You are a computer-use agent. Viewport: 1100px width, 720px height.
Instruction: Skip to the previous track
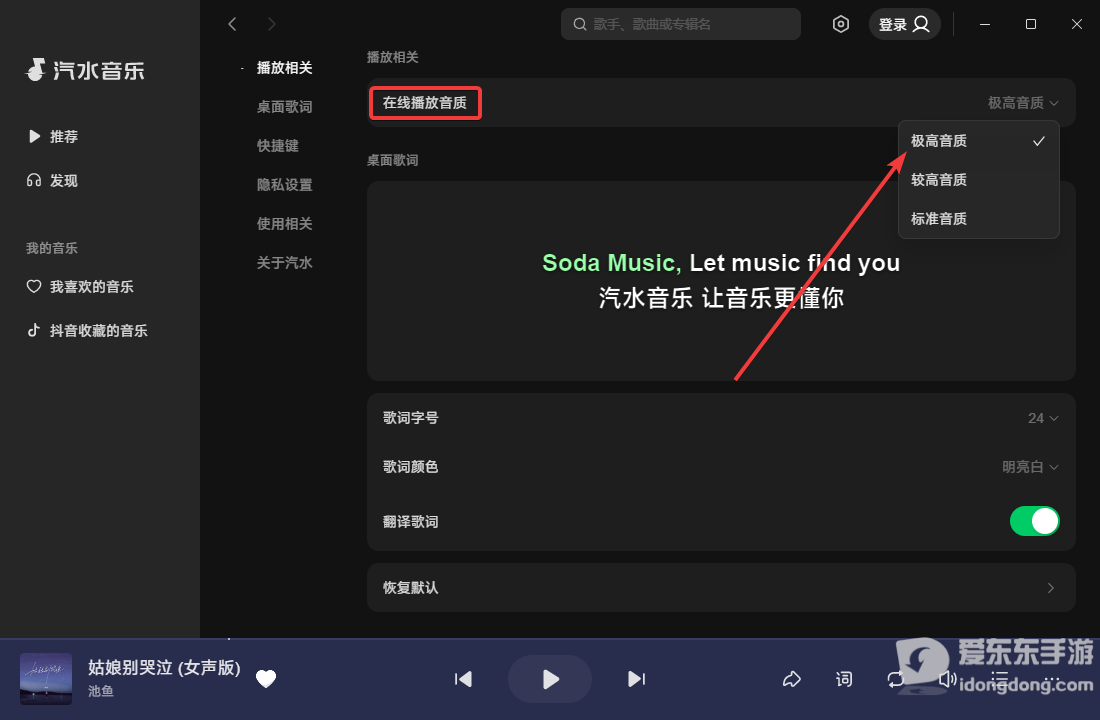(463, 679)
